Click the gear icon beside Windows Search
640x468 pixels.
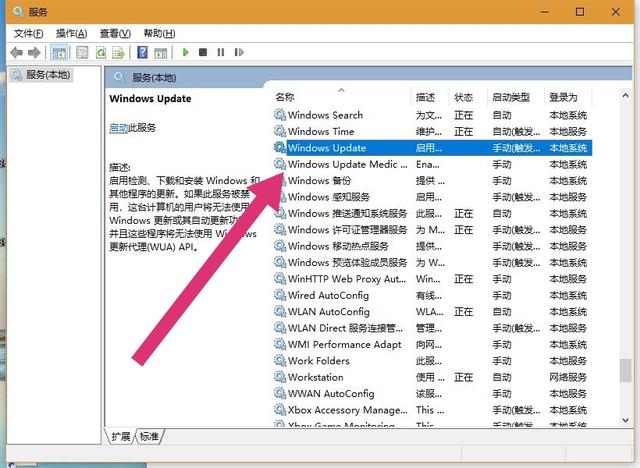coord(280,115)
